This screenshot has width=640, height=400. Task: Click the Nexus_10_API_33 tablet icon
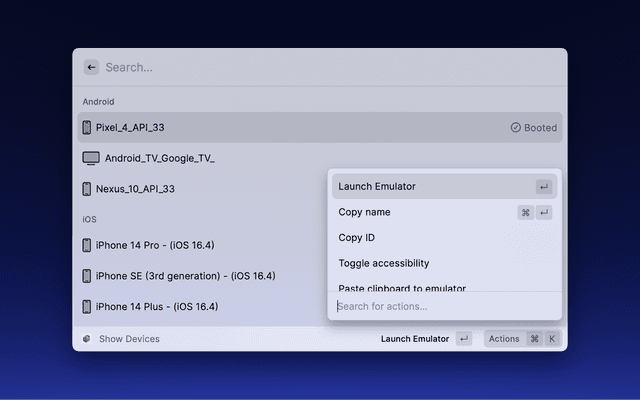pyautogui.click(x=87, y=189)
